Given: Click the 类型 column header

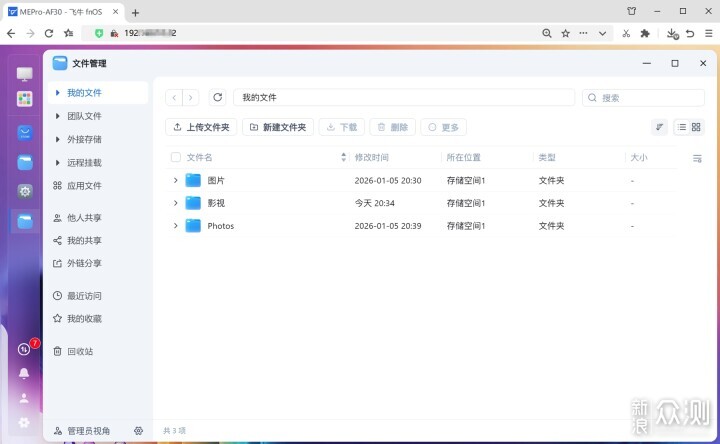Looking at the screenshot, I should (547, 157).
